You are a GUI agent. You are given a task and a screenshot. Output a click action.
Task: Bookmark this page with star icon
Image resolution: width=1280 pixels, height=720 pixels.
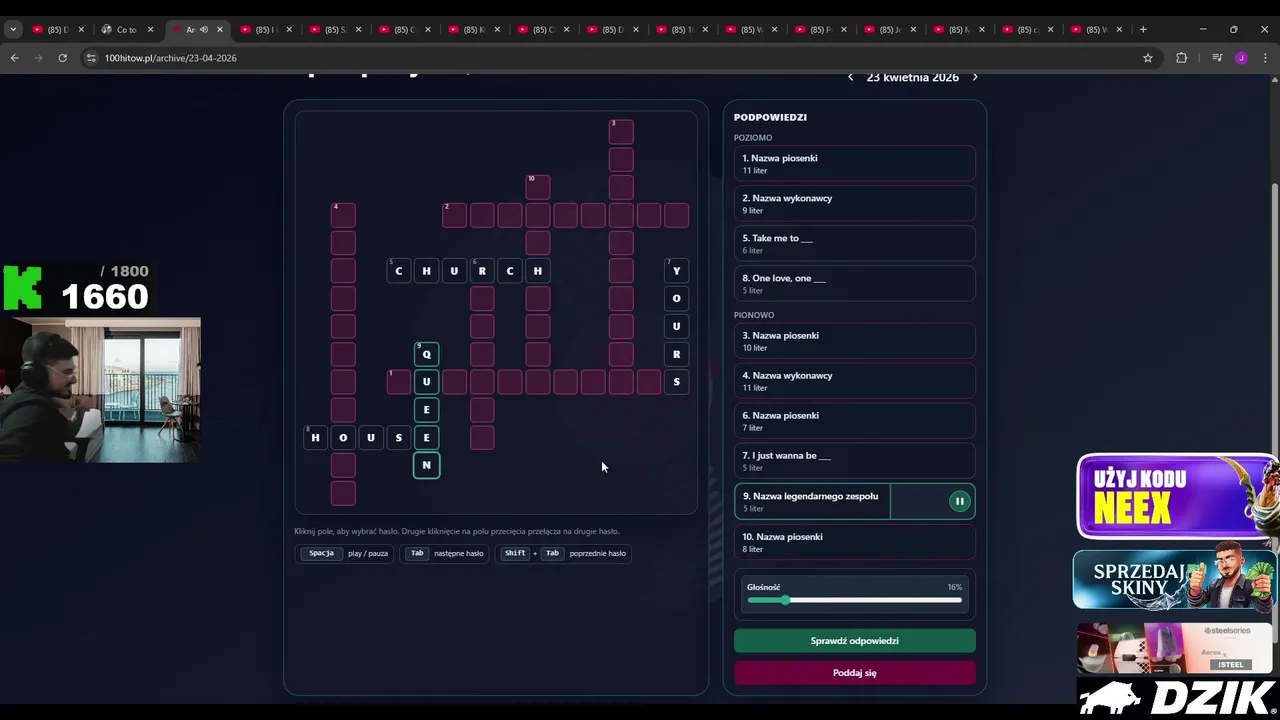click(x=1148, y=58)
